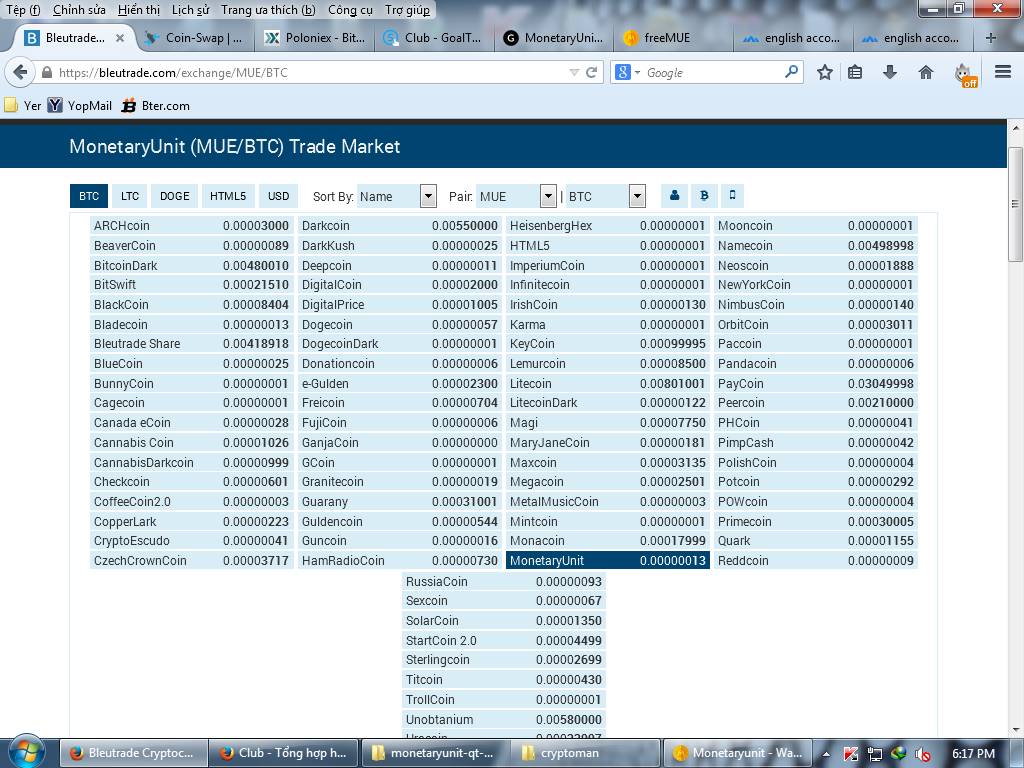Select the DOGE market tab

pyautogui.click(x=174, y=196)
